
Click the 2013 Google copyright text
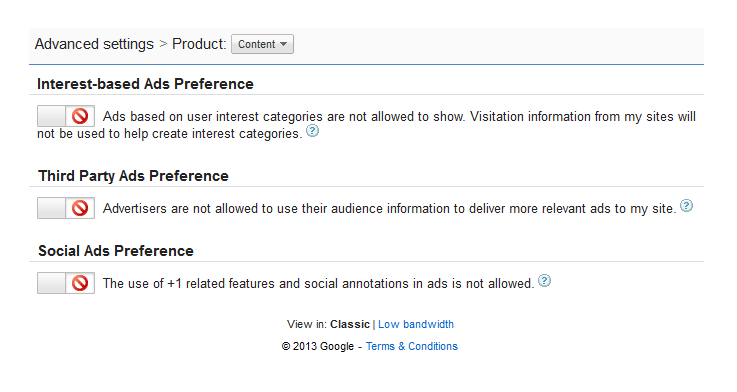tap(318, 346)
